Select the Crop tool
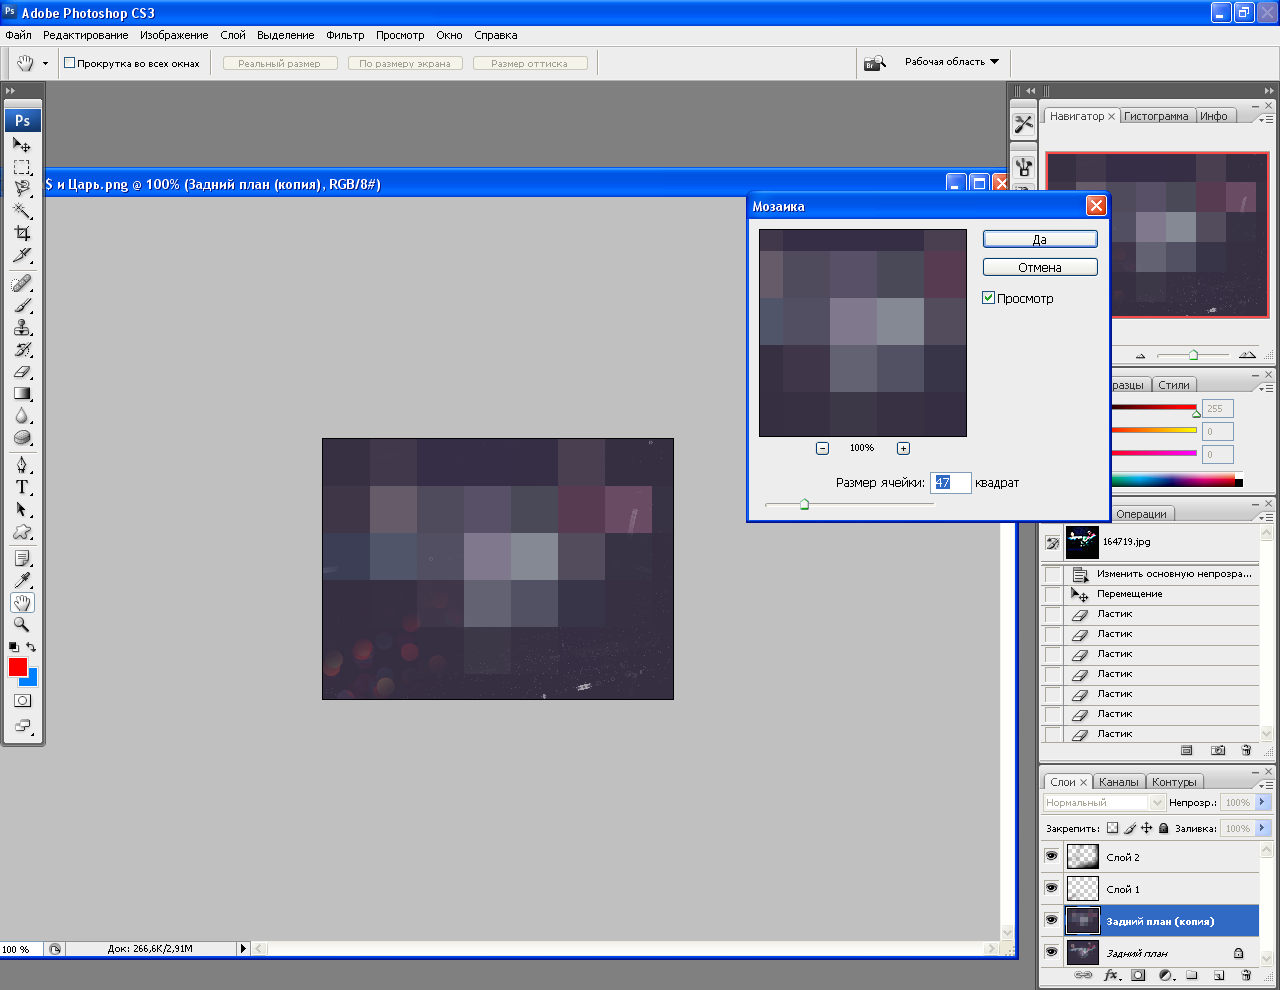The width and height of the screenshot is (1280, 990). tap(22, 233)
